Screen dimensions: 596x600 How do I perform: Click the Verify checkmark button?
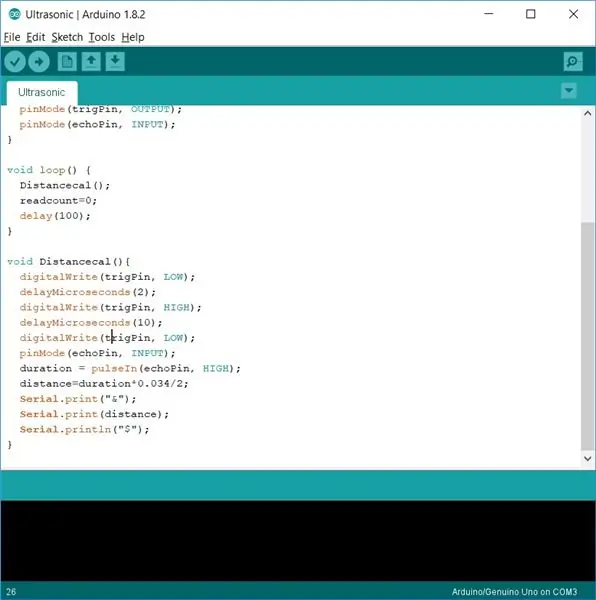15,61
